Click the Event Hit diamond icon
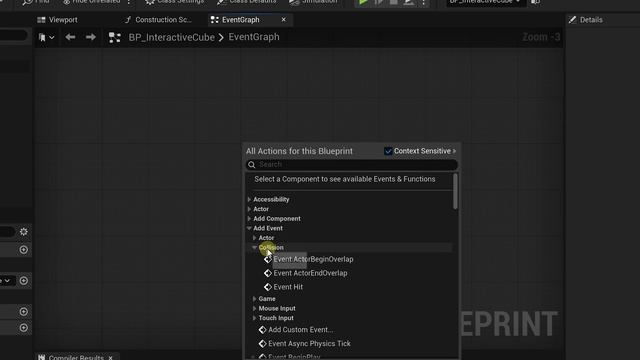The height and width of the screenshot is (360, 640). 268,287
